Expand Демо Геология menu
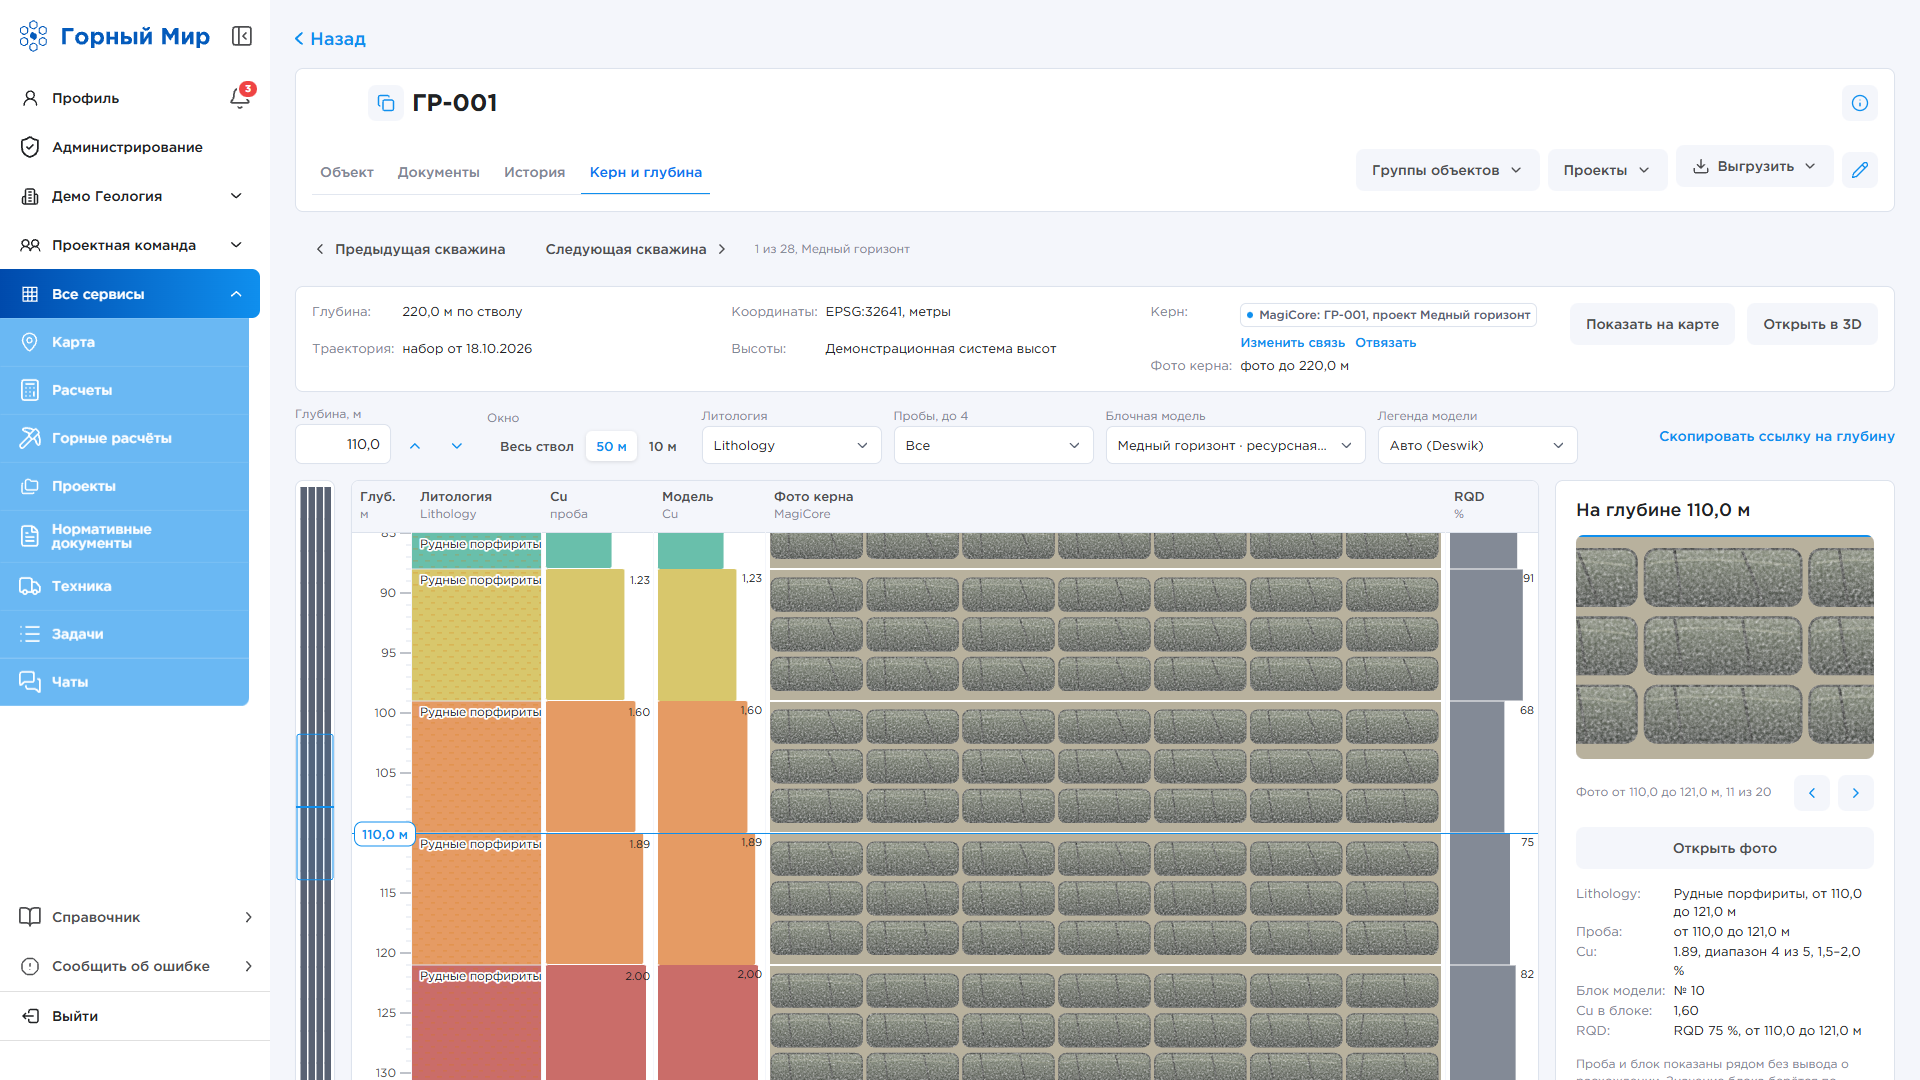The width and height of the screenshot is (1920, 1080). [x=130, y=196]
